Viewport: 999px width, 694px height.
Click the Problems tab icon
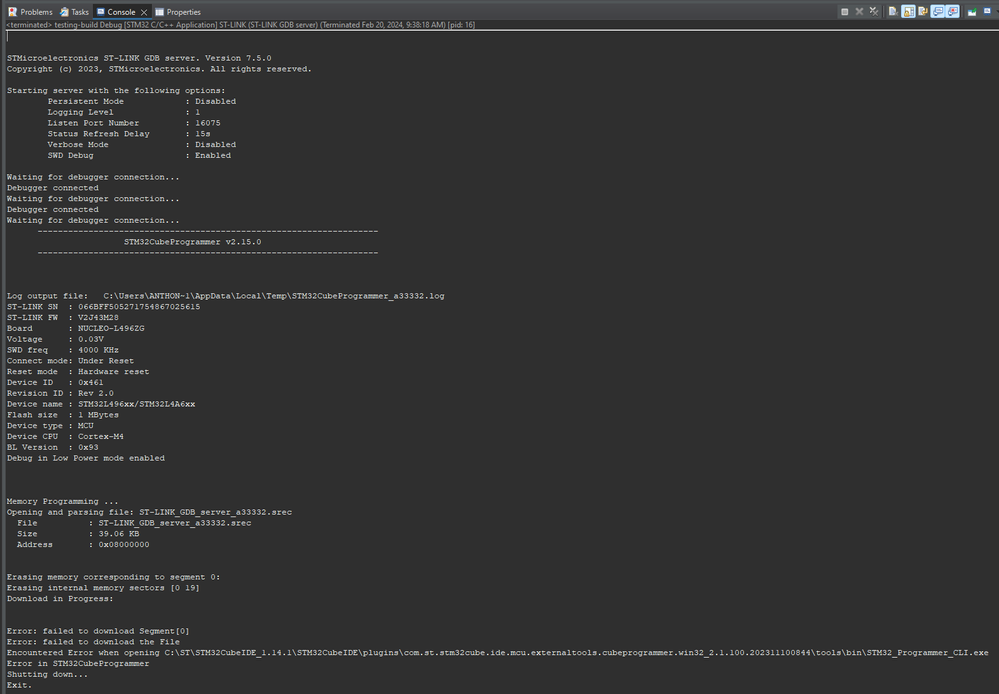point(12,12)
